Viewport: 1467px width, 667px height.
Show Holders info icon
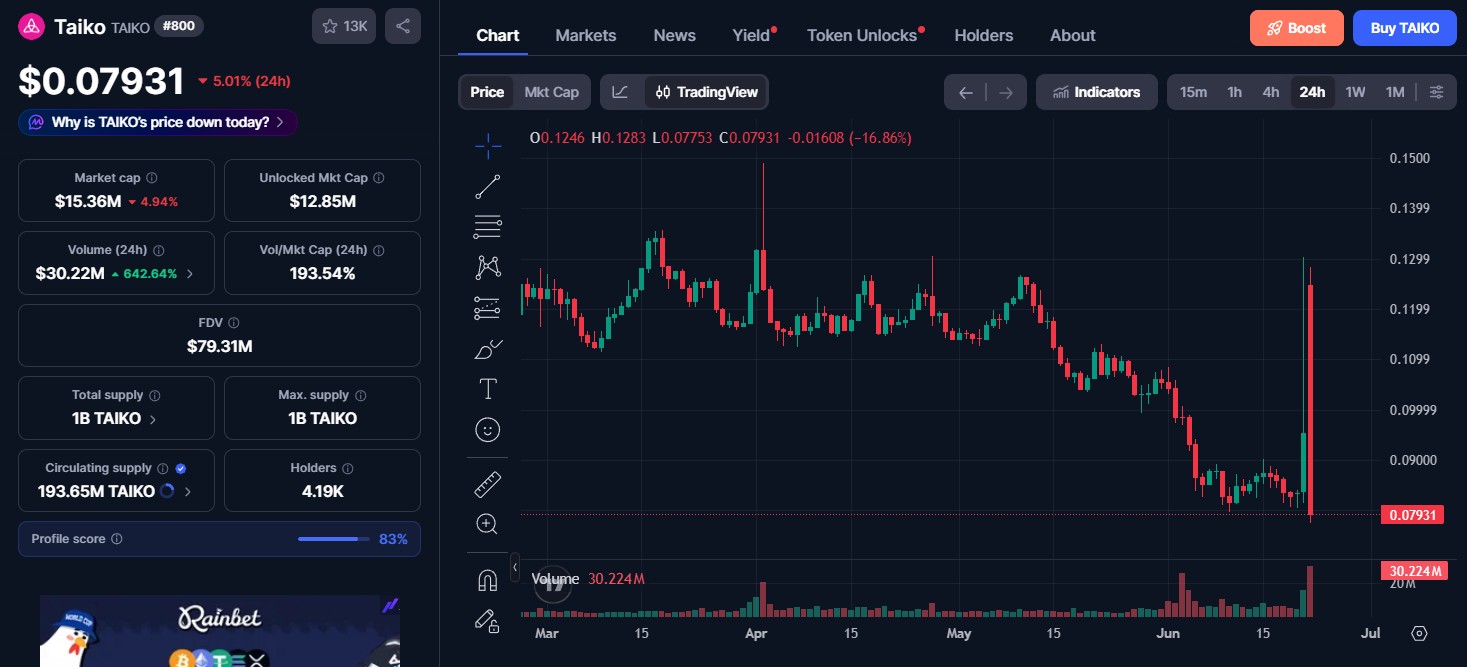pos(348,468)
